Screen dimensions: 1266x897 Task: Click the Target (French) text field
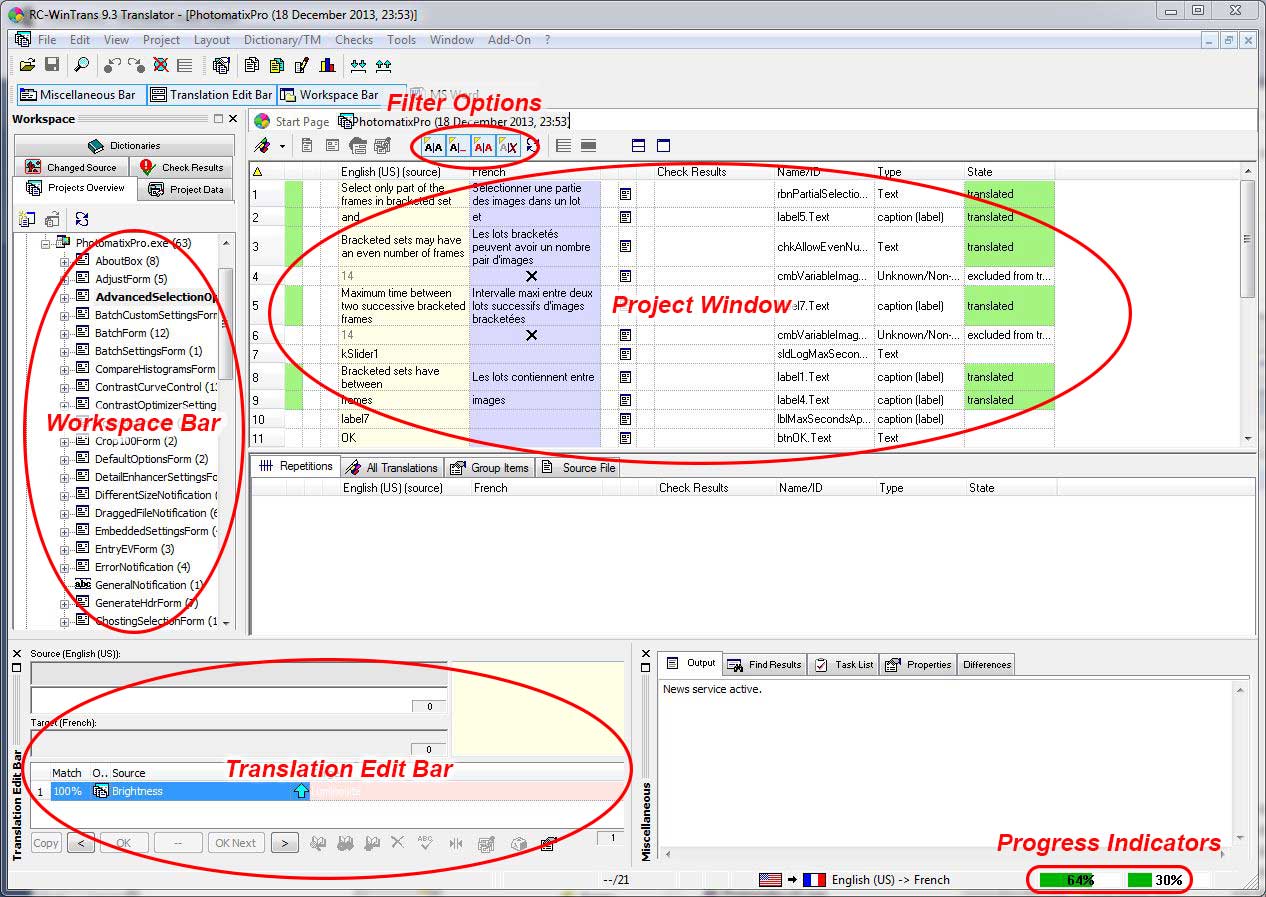pos(239,742)
